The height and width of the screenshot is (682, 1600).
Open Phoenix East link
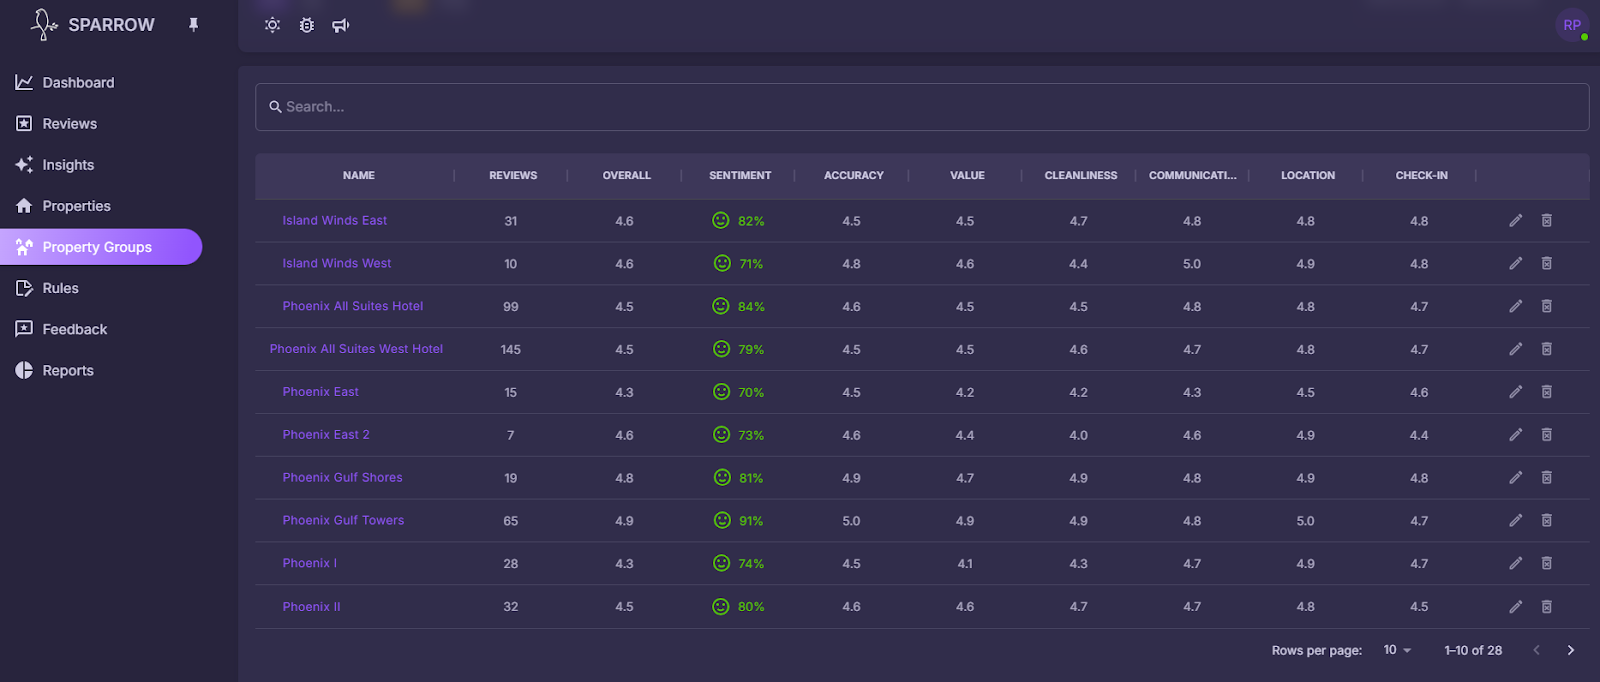pyautogui.click(x=320, y=392)
